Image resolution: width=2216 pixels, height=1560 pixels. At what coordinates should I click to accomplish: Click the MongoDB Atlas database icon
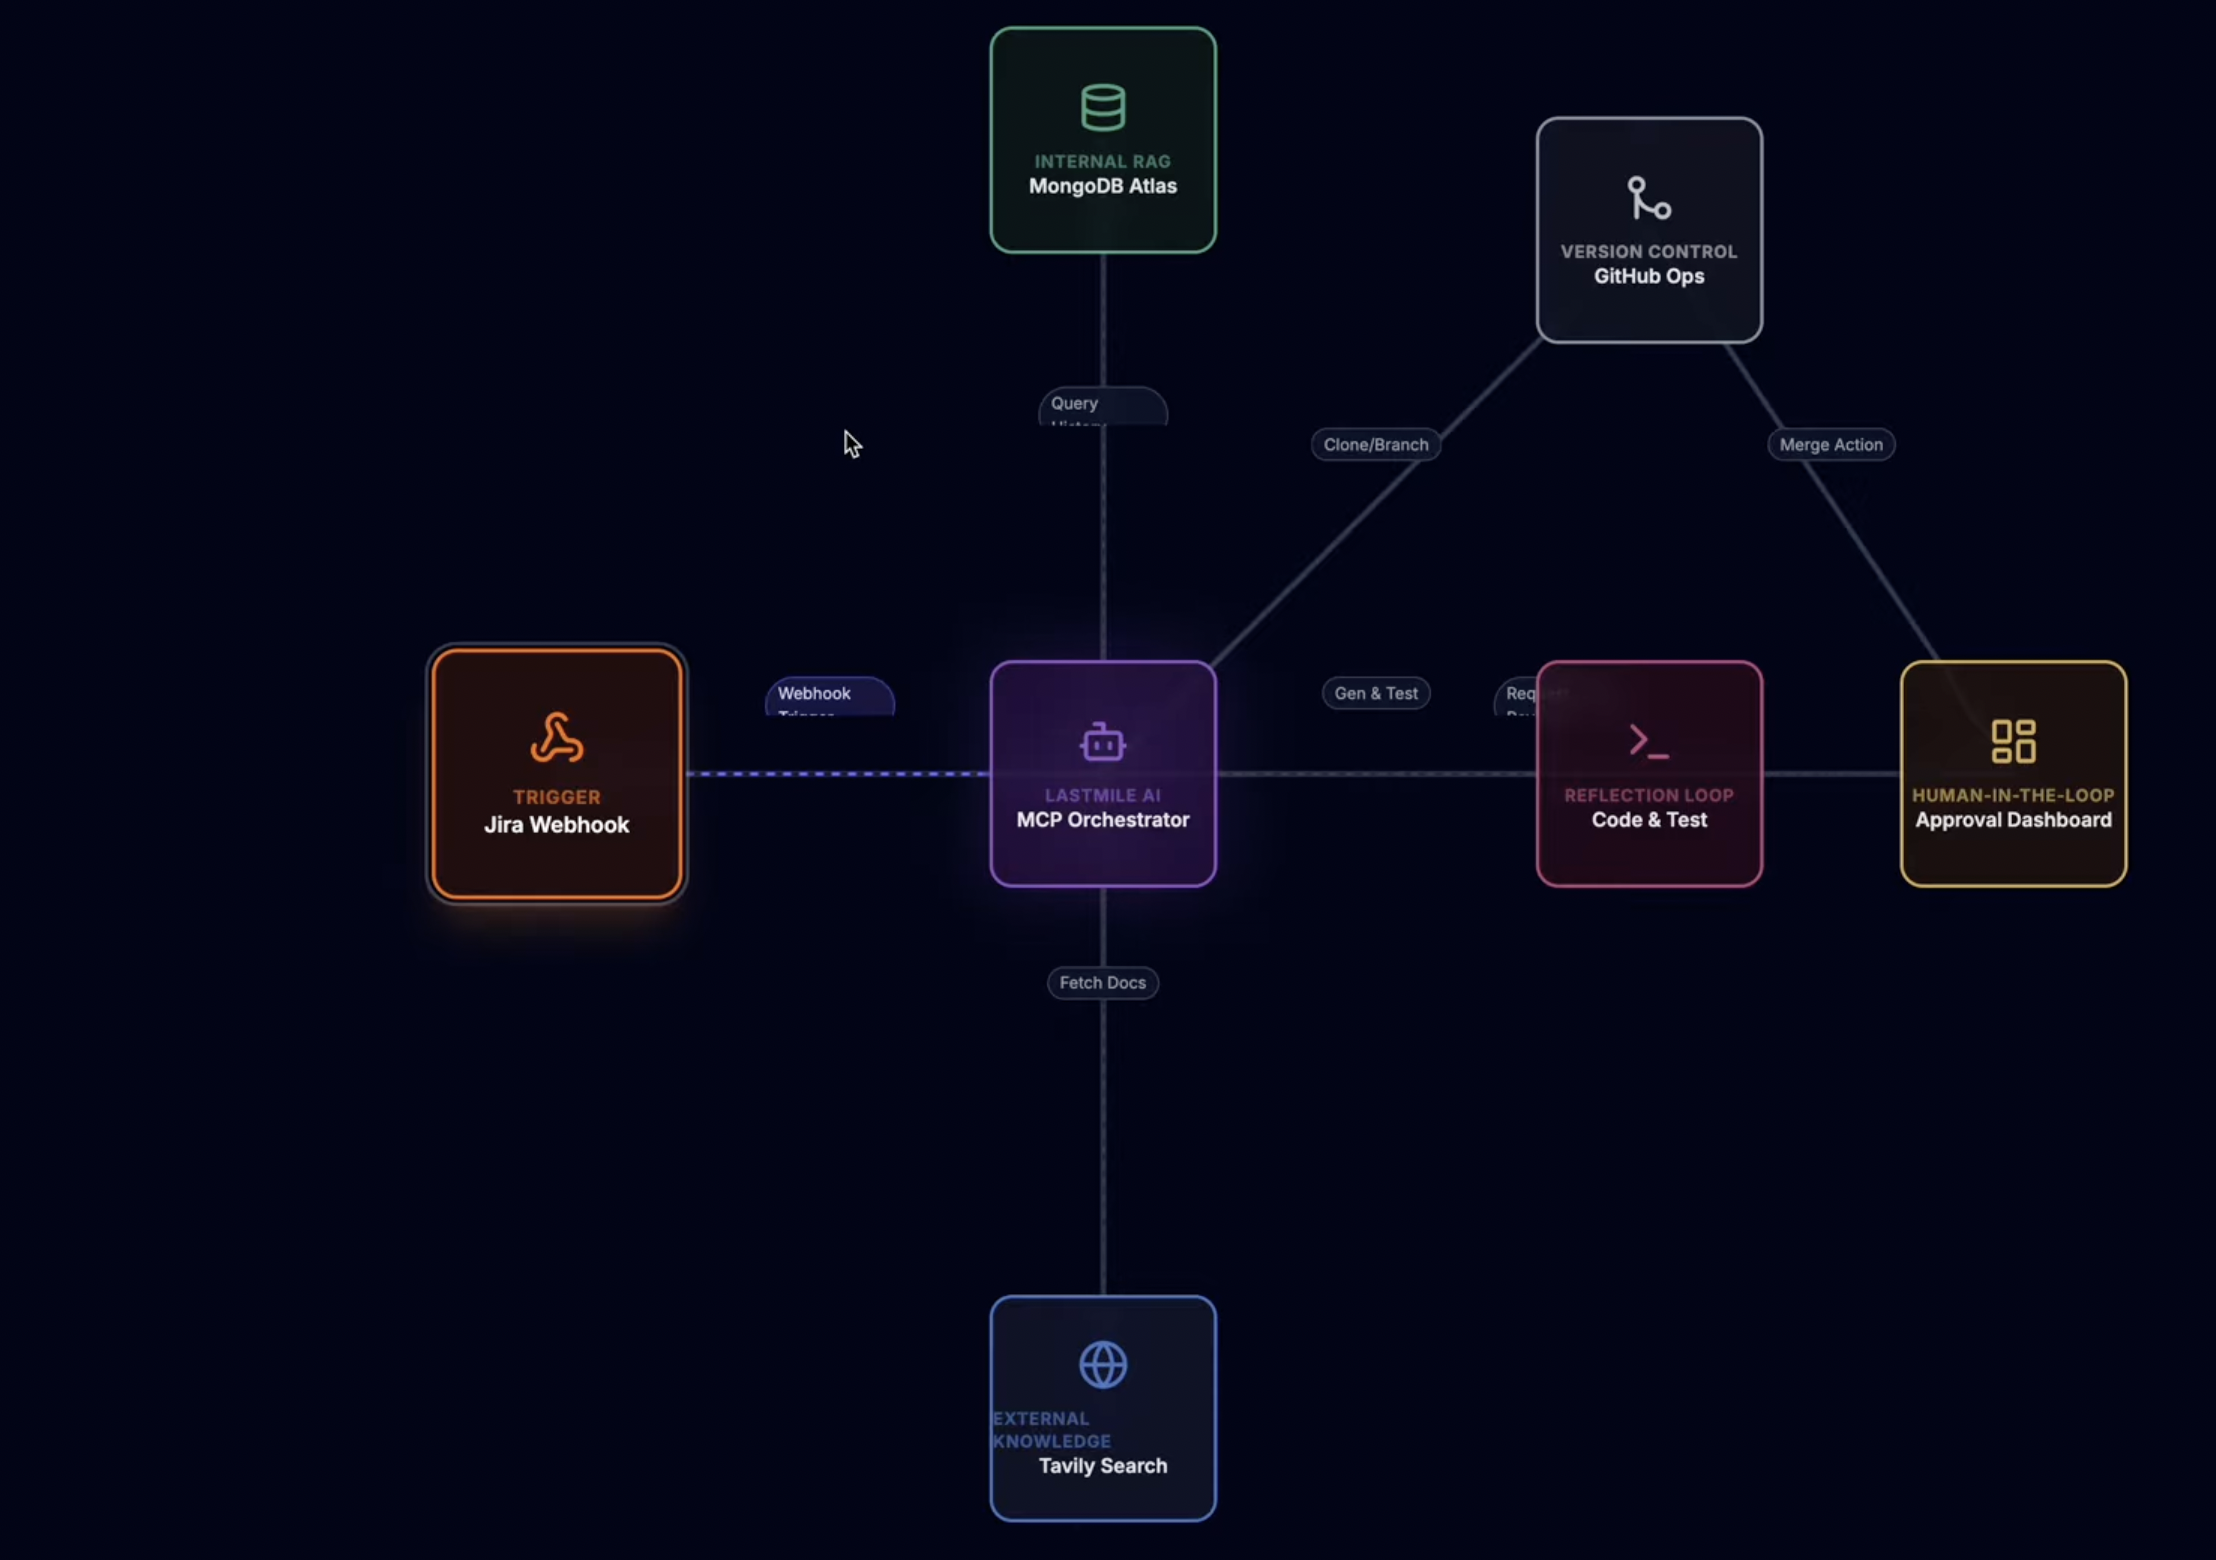point(1103,107)
